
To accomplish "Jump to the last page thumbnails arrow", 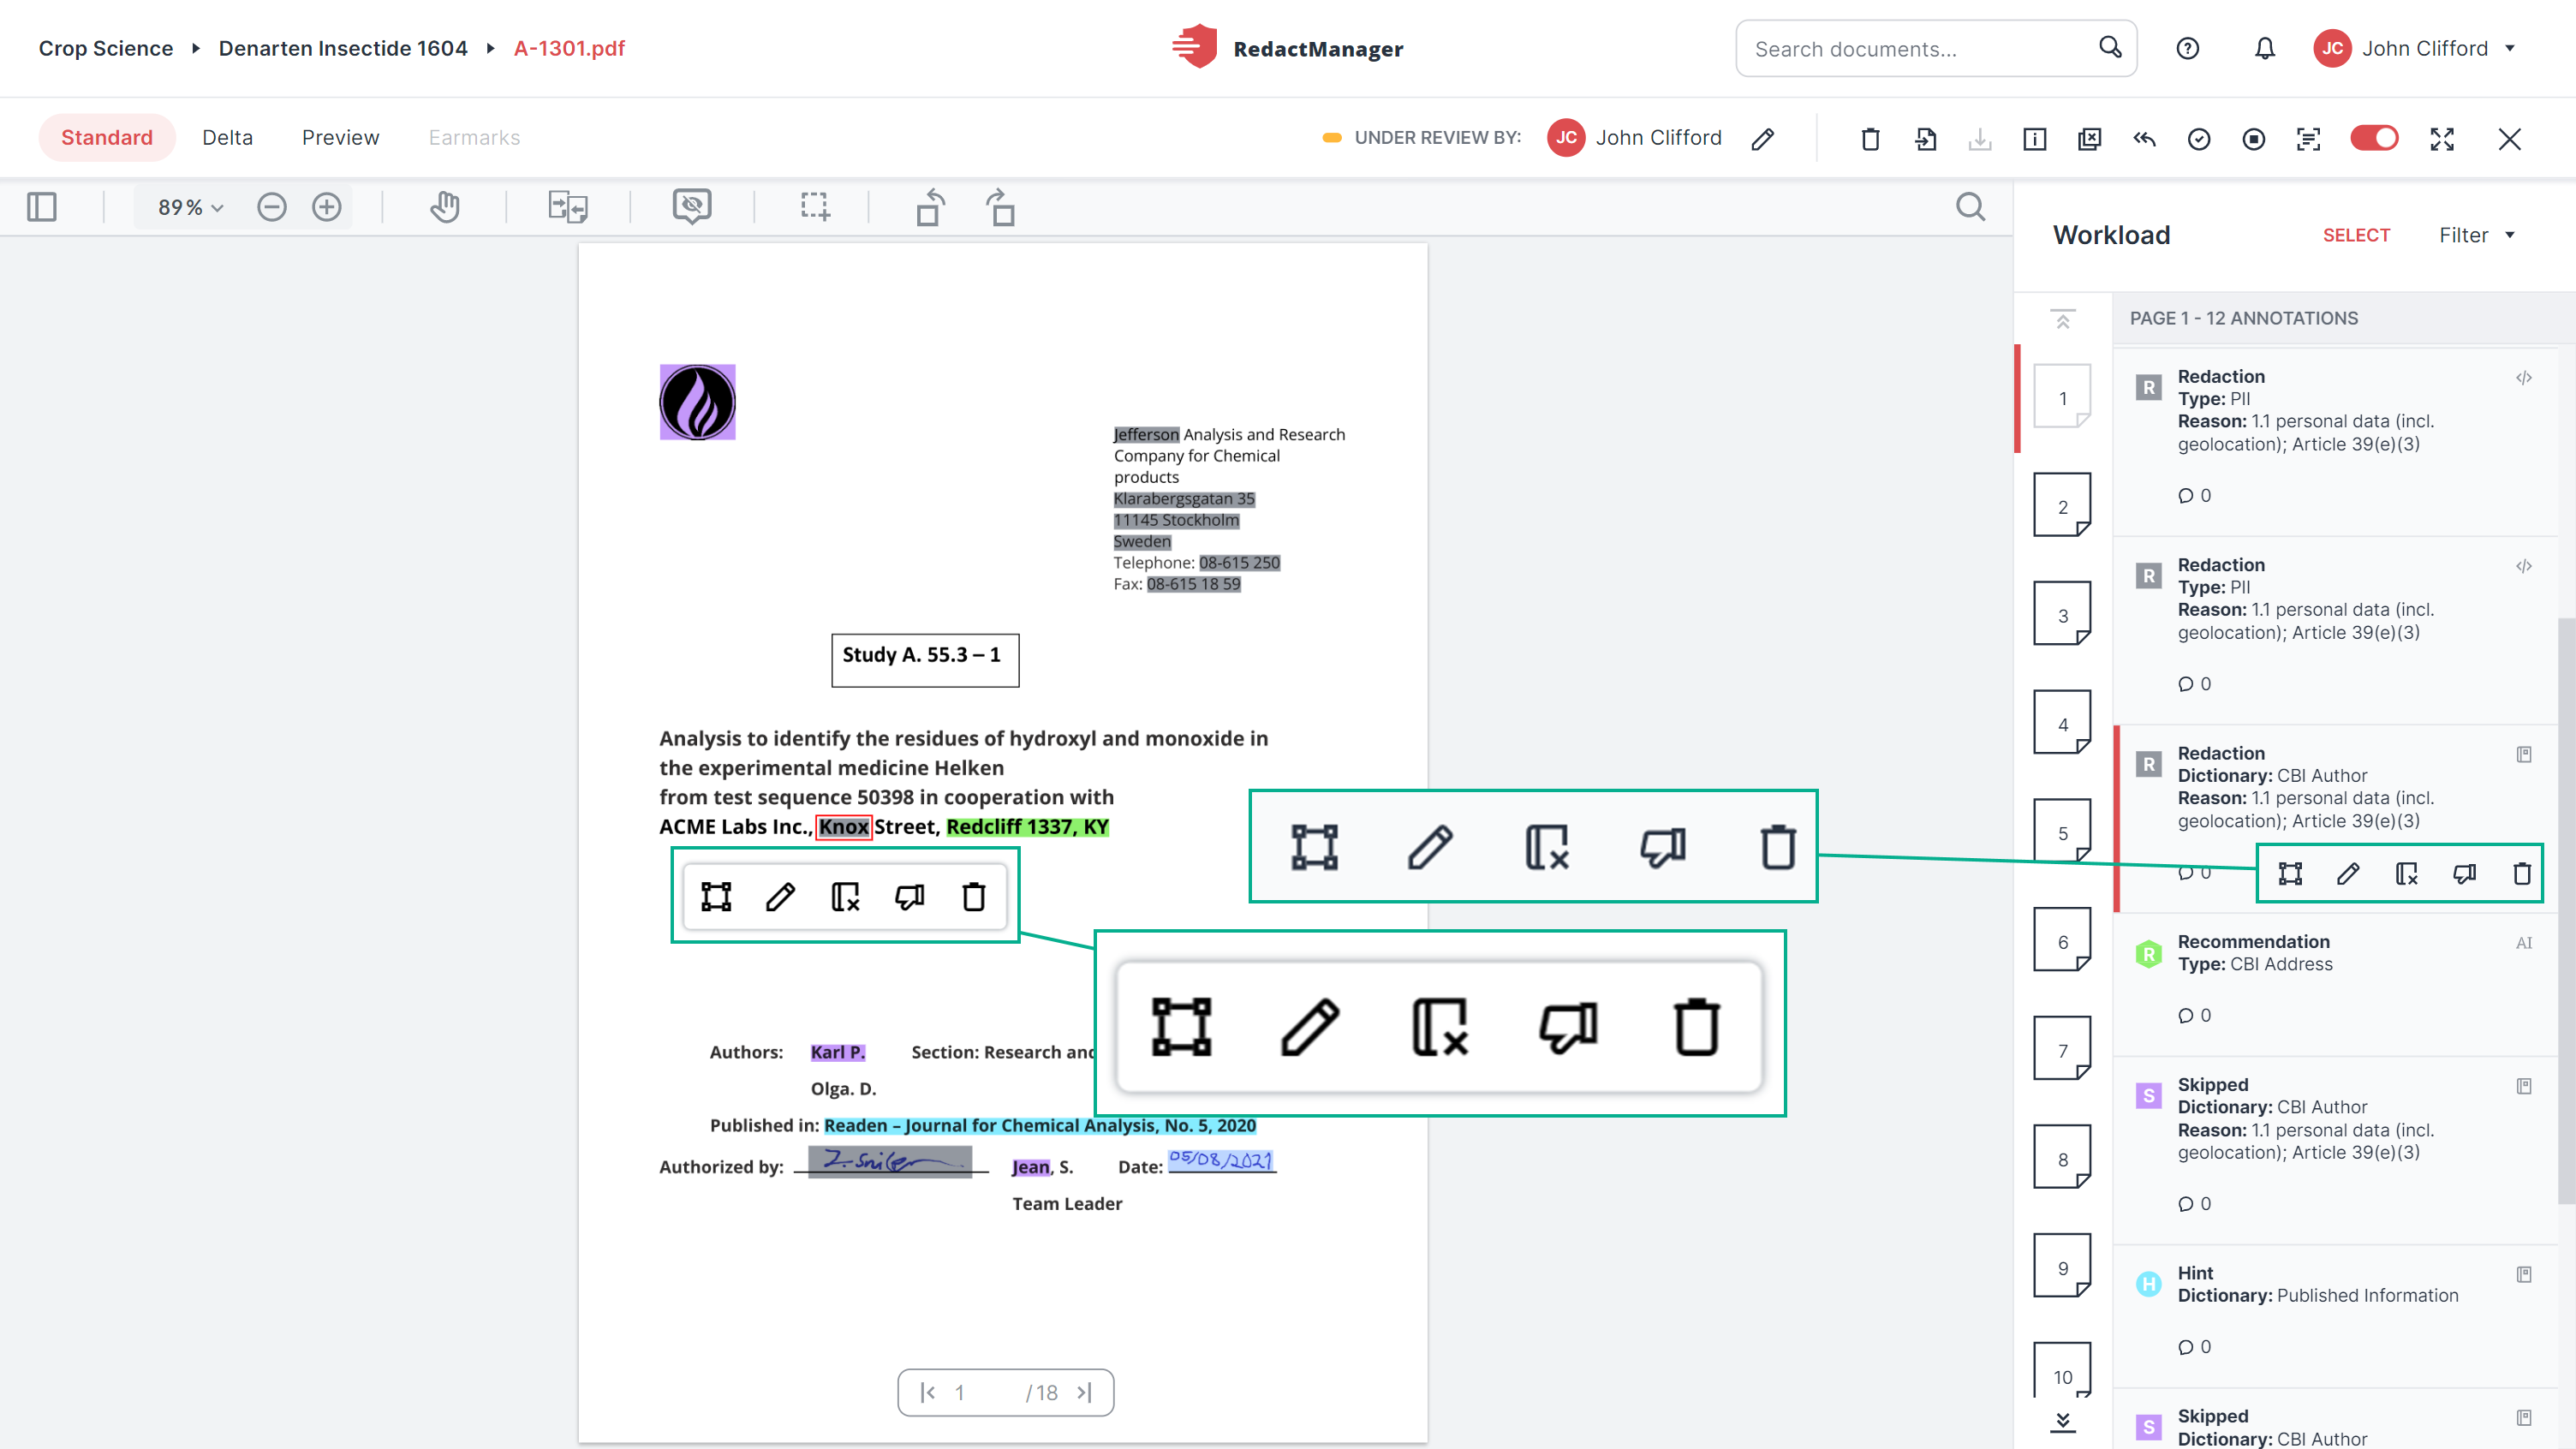I will [x=2062, y=1422].
